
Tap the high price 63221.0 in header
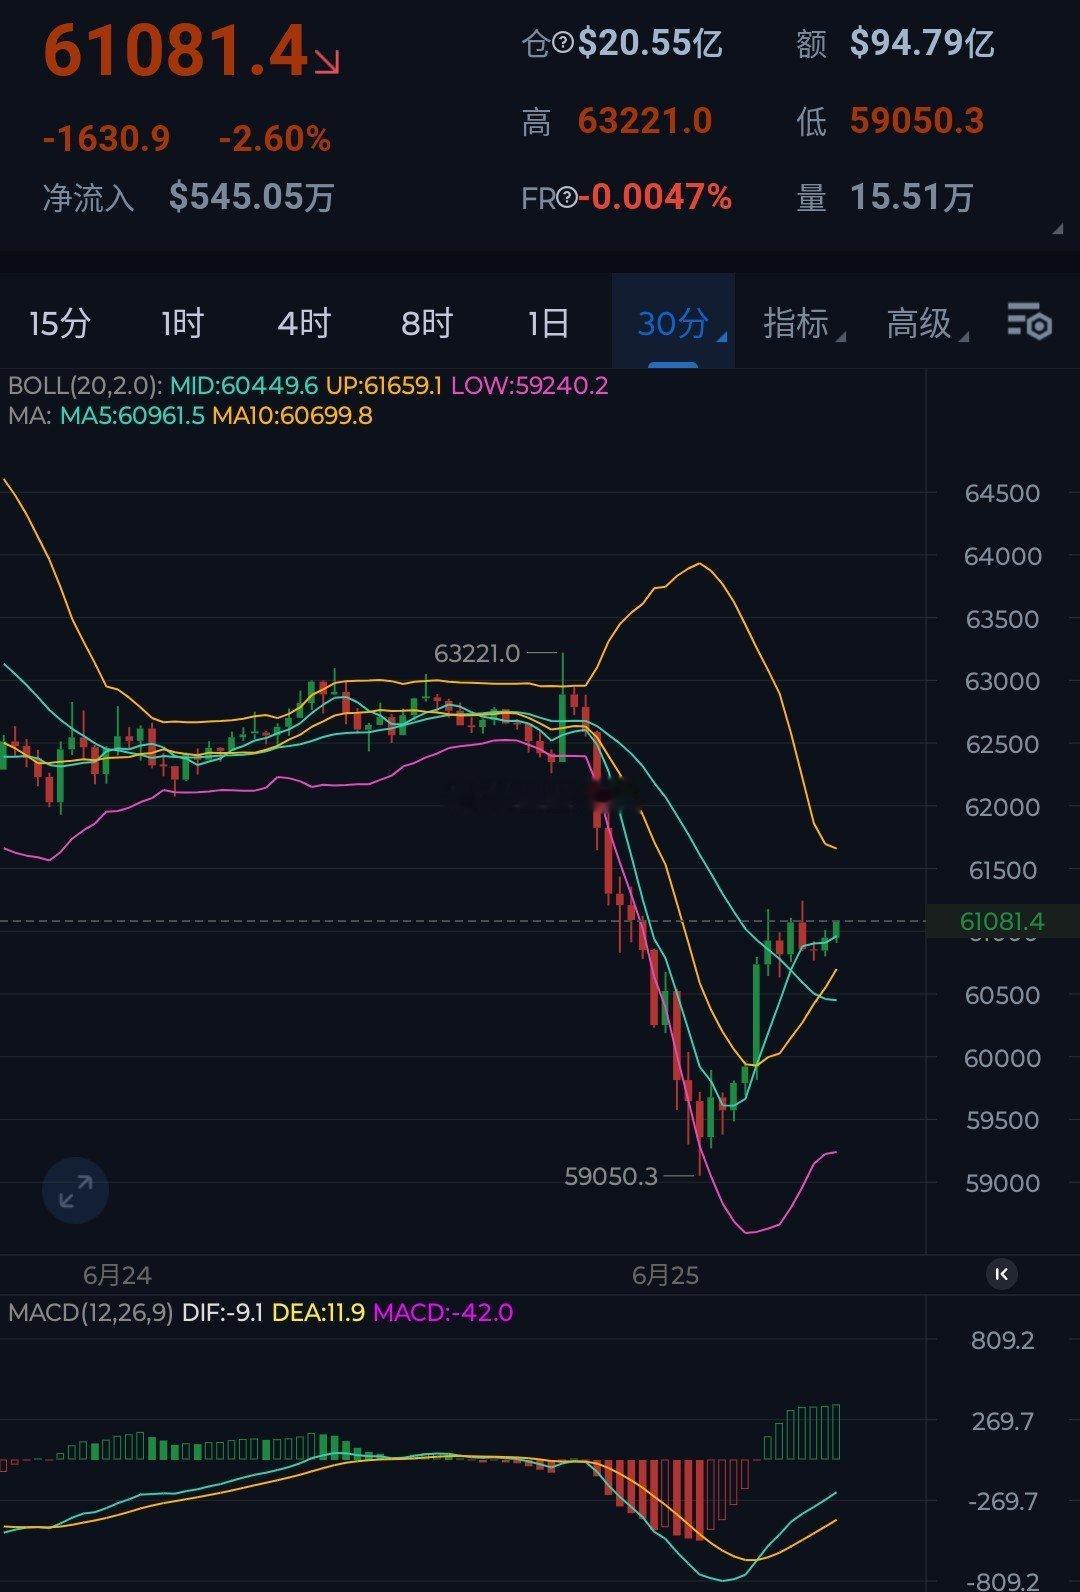coord(645,121)
